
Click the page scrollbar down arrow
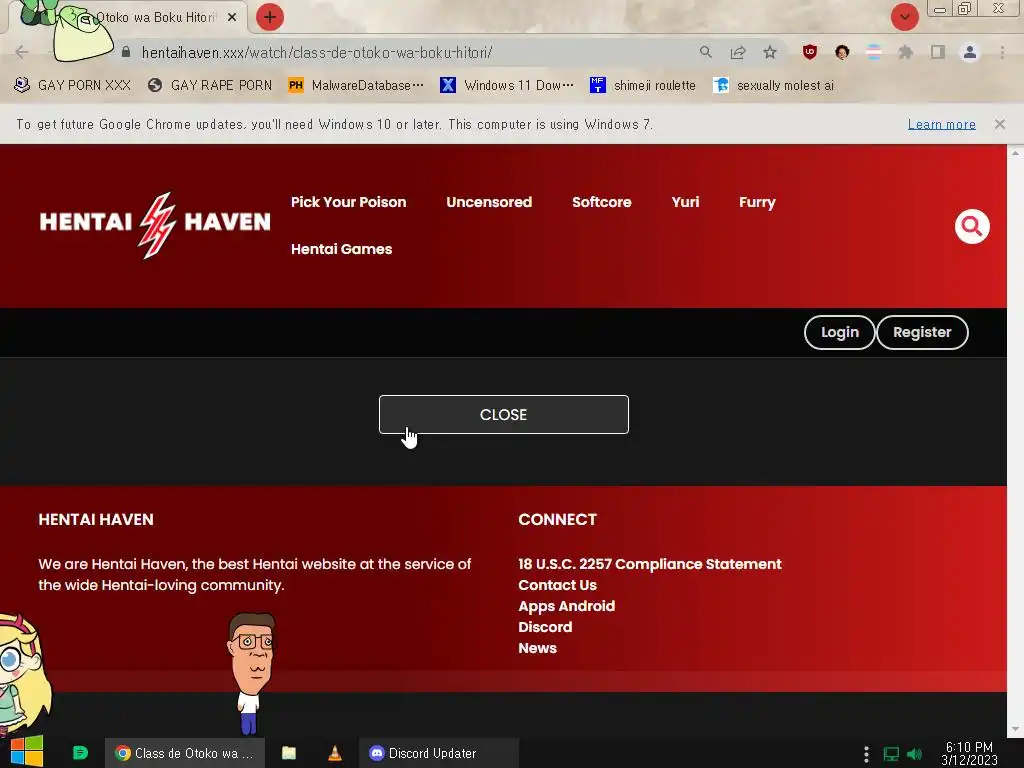click(1015, 729)
